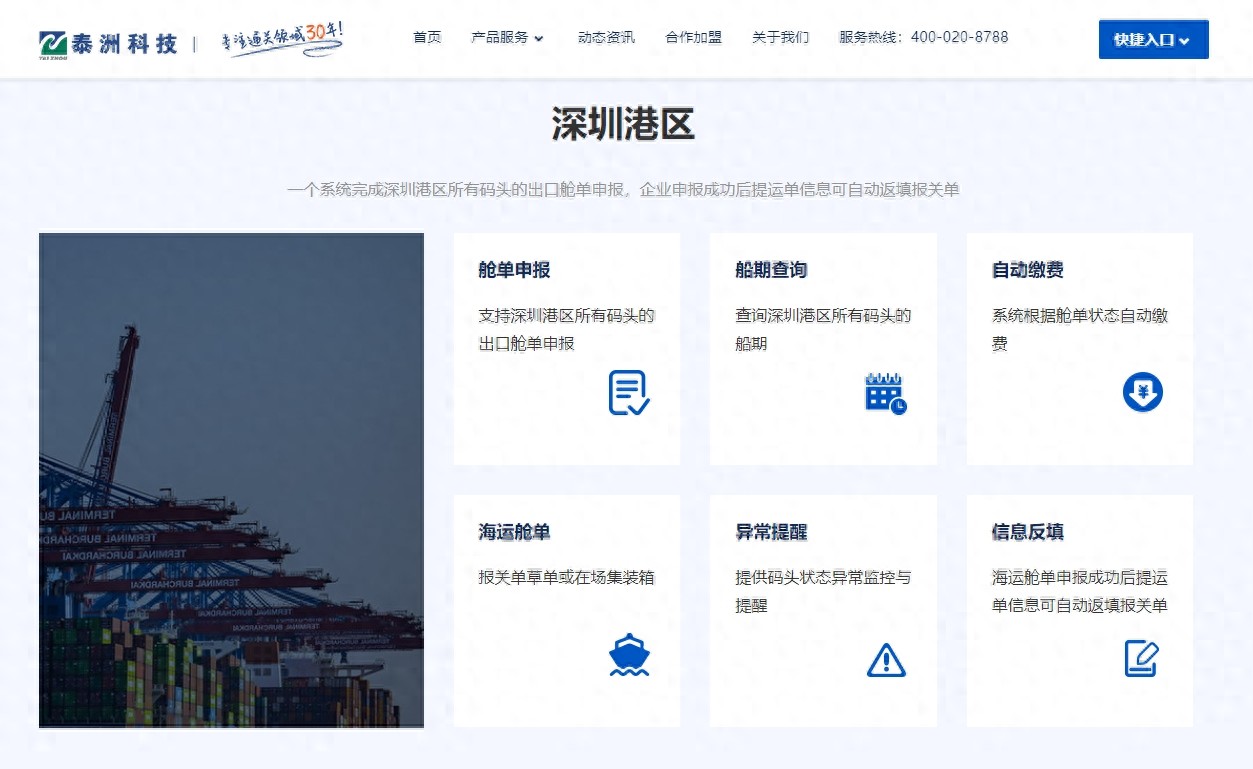The width and height of the screenshot is (1253, 769).
Task: Click the description 报关单草单或在场集装箱
Action: coord(566,577)
